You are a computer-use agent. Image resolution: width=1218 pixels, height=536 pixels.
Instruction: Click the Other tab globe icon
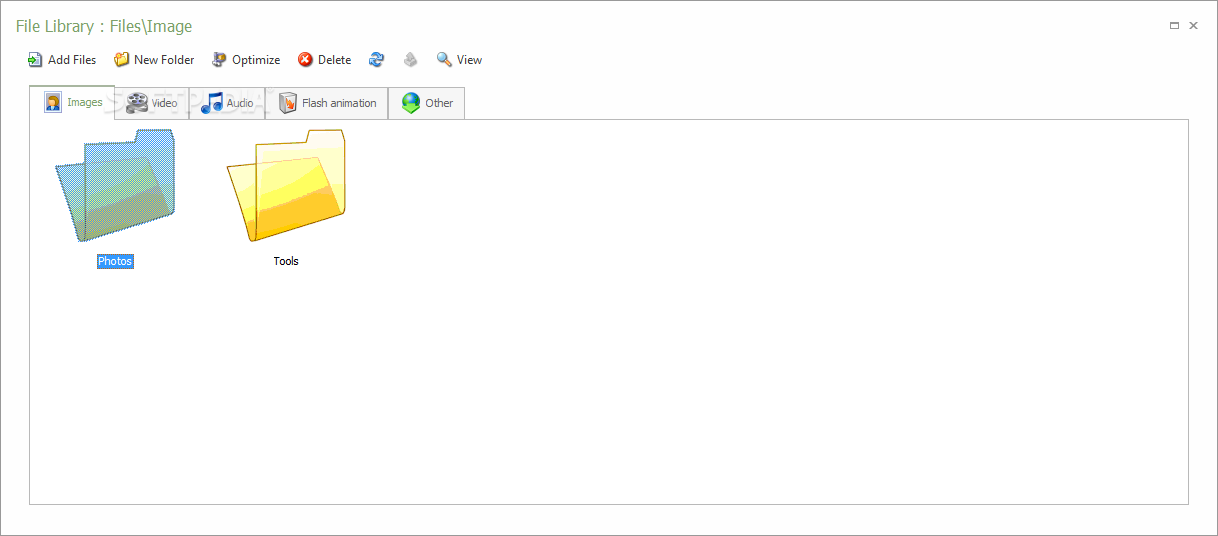click(411, 103)
